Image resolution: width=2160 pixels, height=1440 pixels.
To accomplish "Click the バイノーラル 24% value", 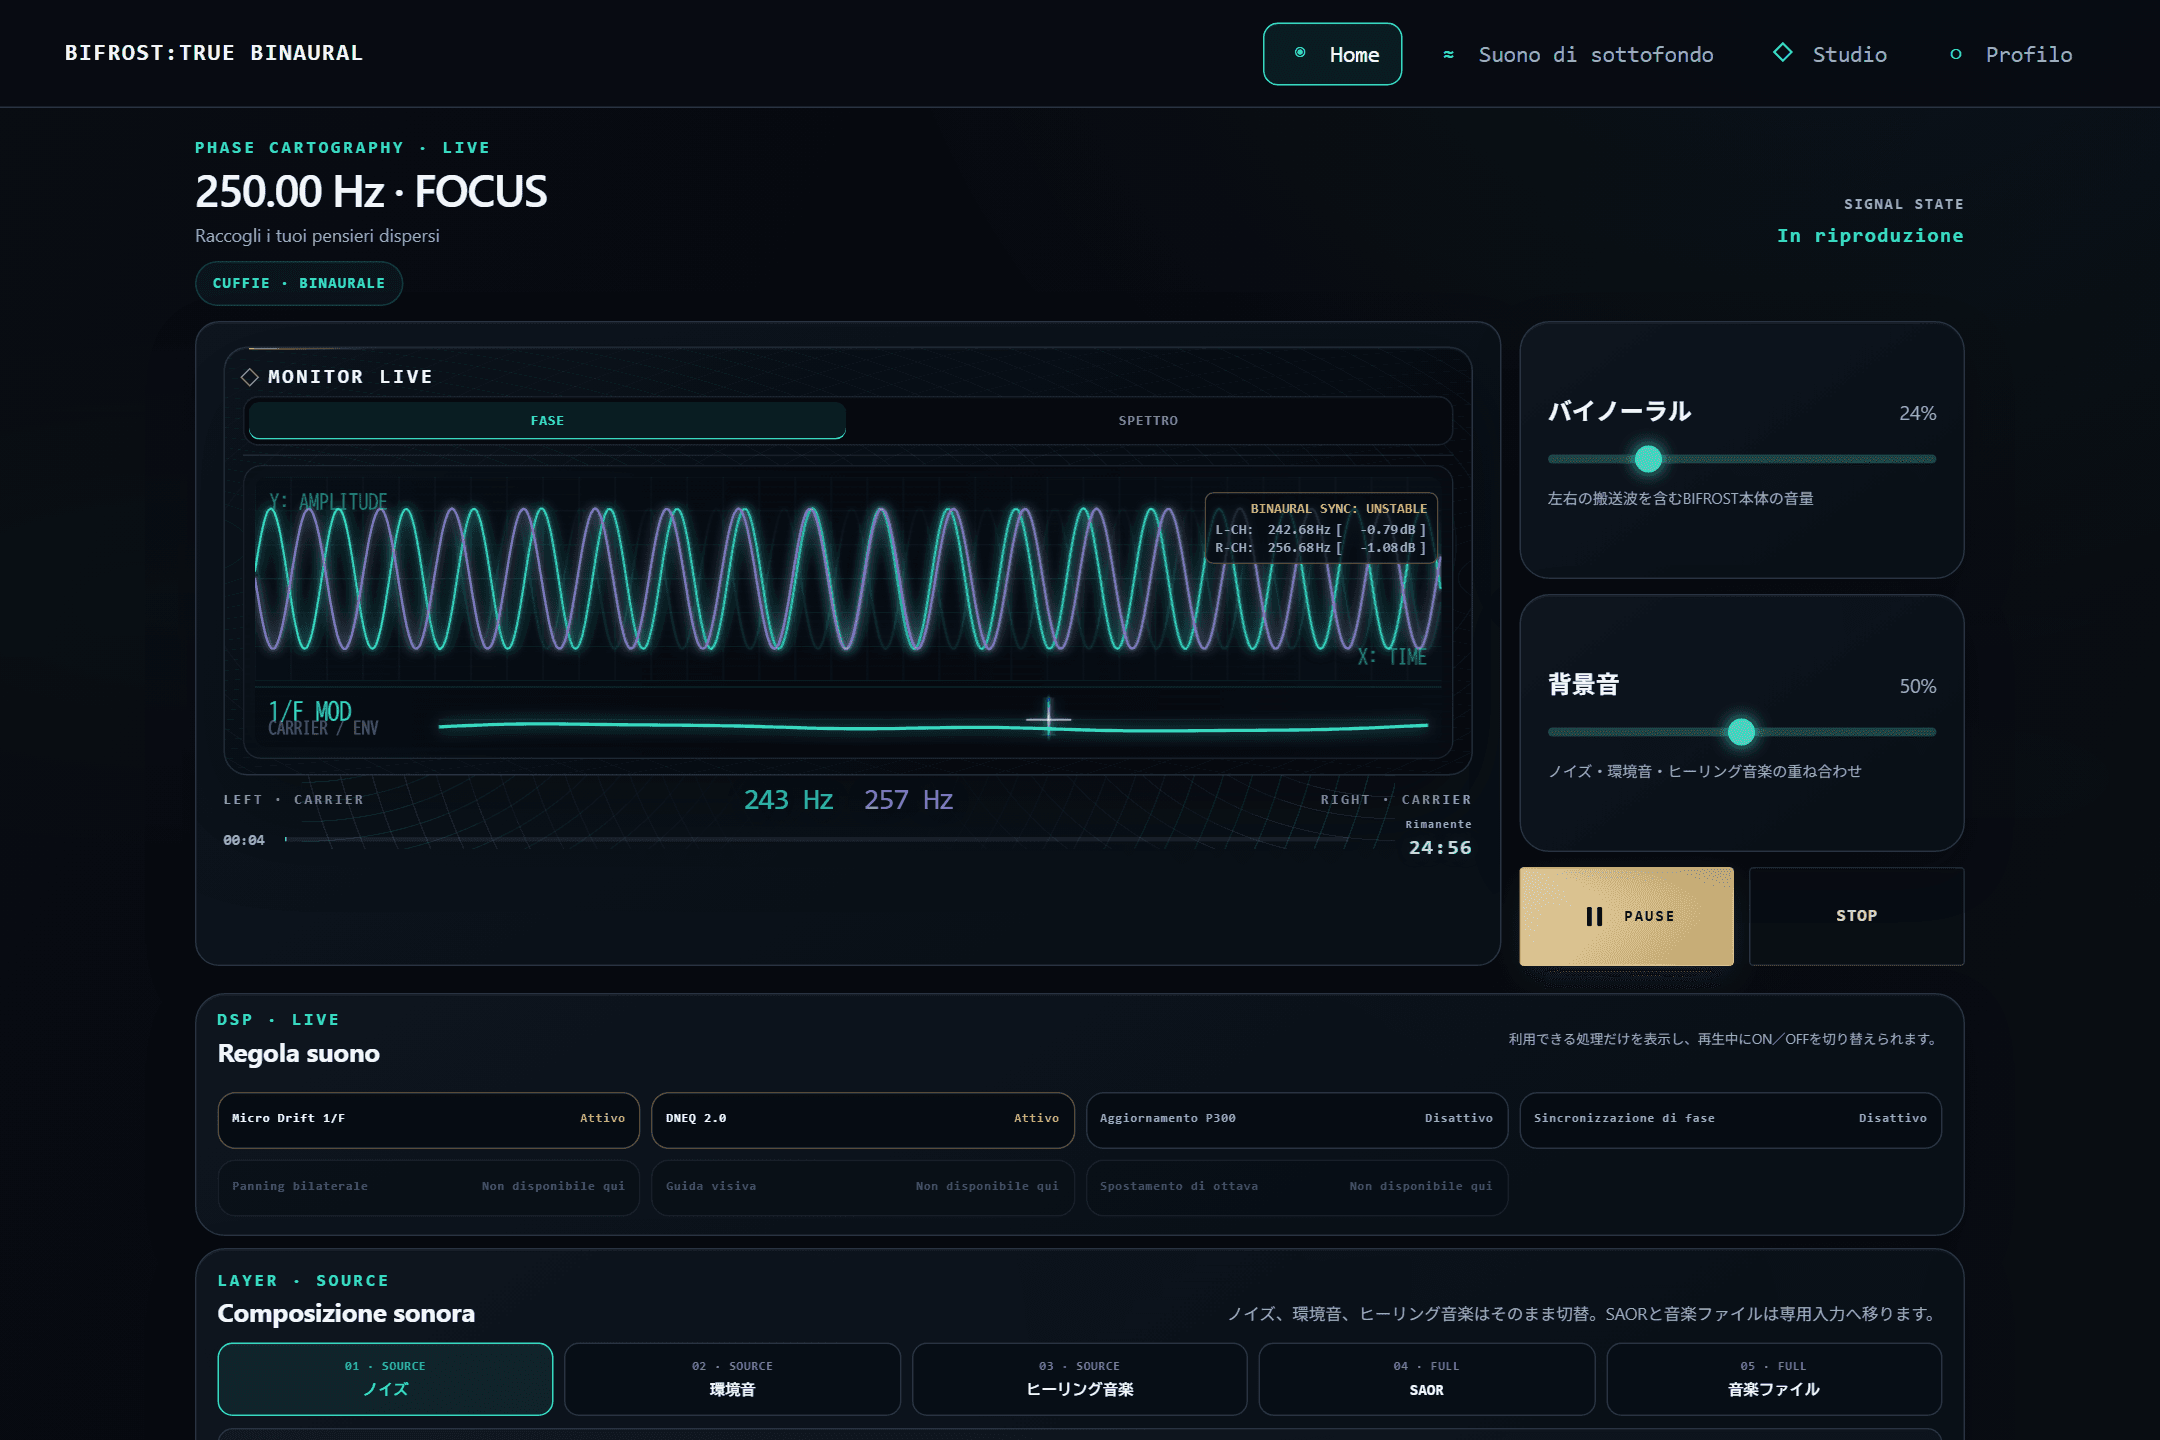I will point(1917,414).
